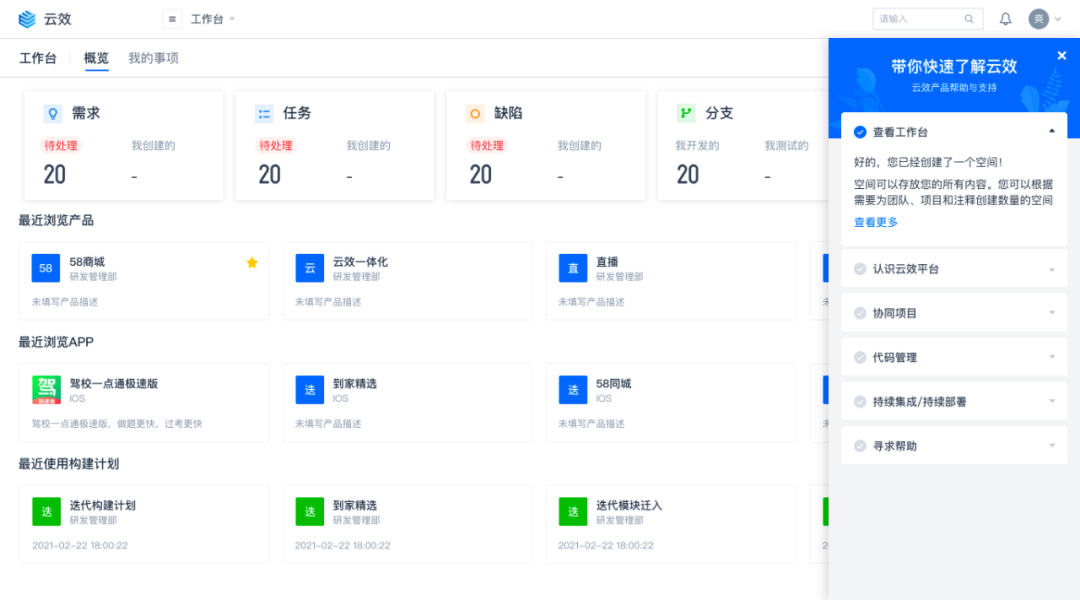Click the 58 icon of 58商城
The image size is (1080, 600).
pos(45,268)
